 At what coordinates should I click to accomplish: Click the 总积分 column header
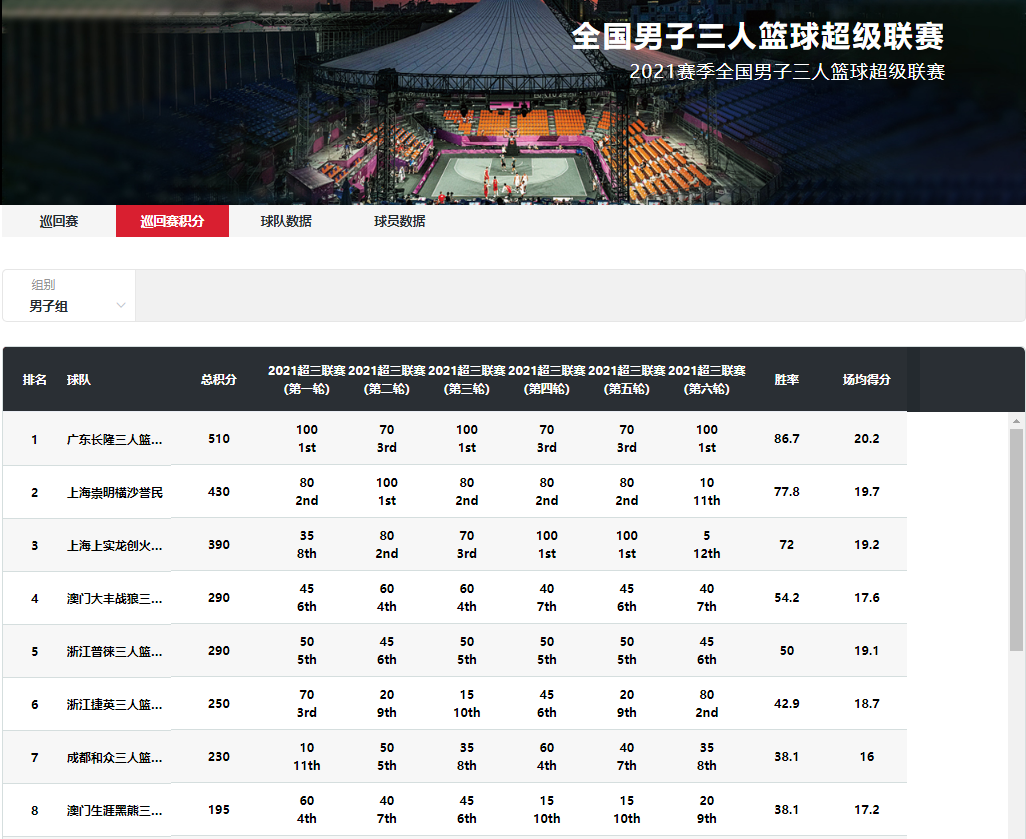pos(219,380)
